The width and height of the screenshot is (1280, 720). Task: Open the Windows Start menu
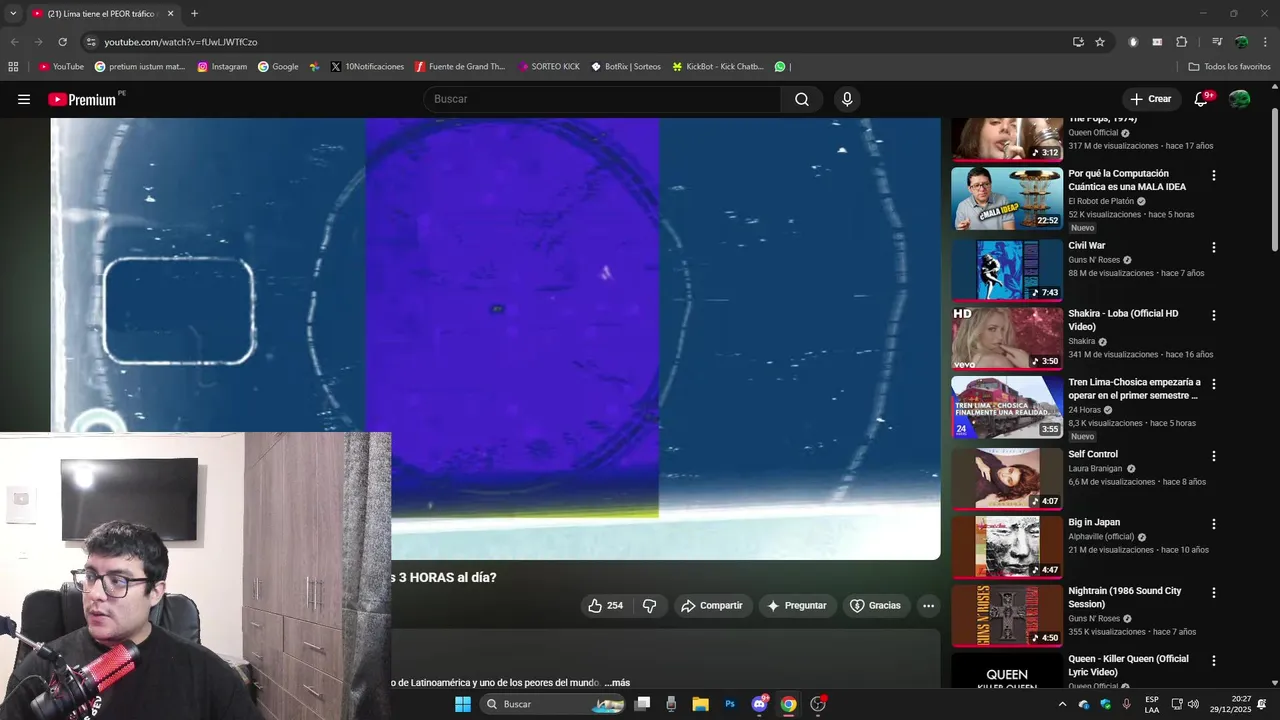coord(462,704)
